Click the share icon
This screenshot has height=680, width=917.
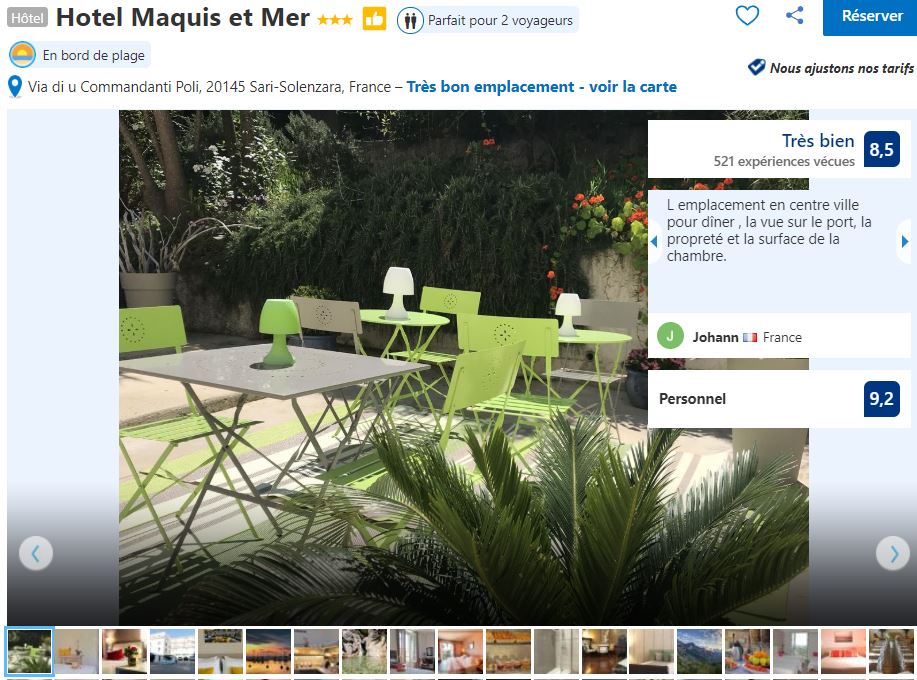tap(794, 15)
